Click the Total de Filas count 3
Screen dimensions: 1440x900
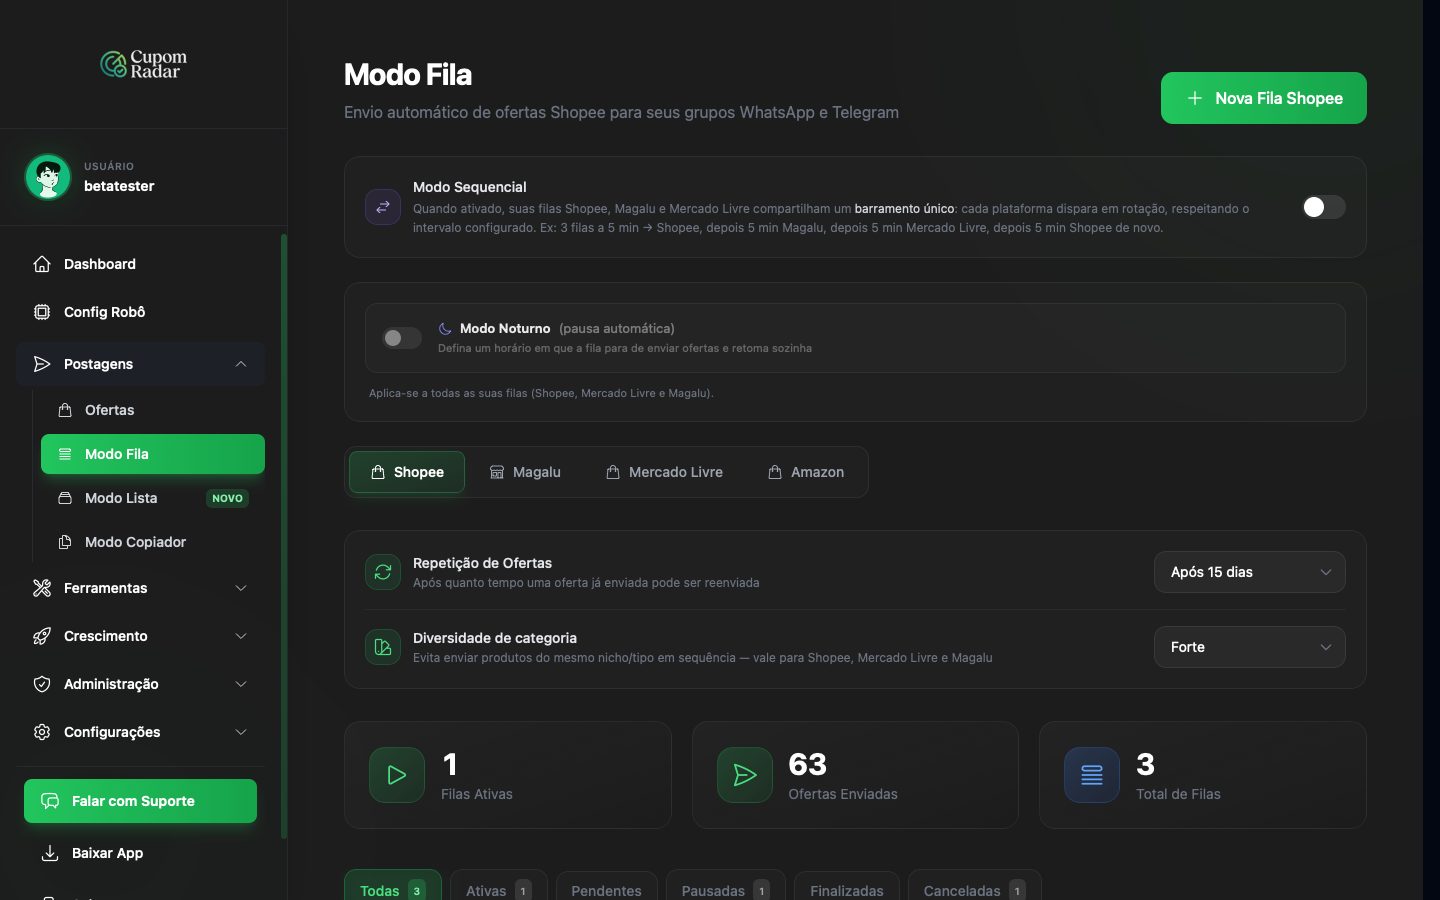(1146, 764)
